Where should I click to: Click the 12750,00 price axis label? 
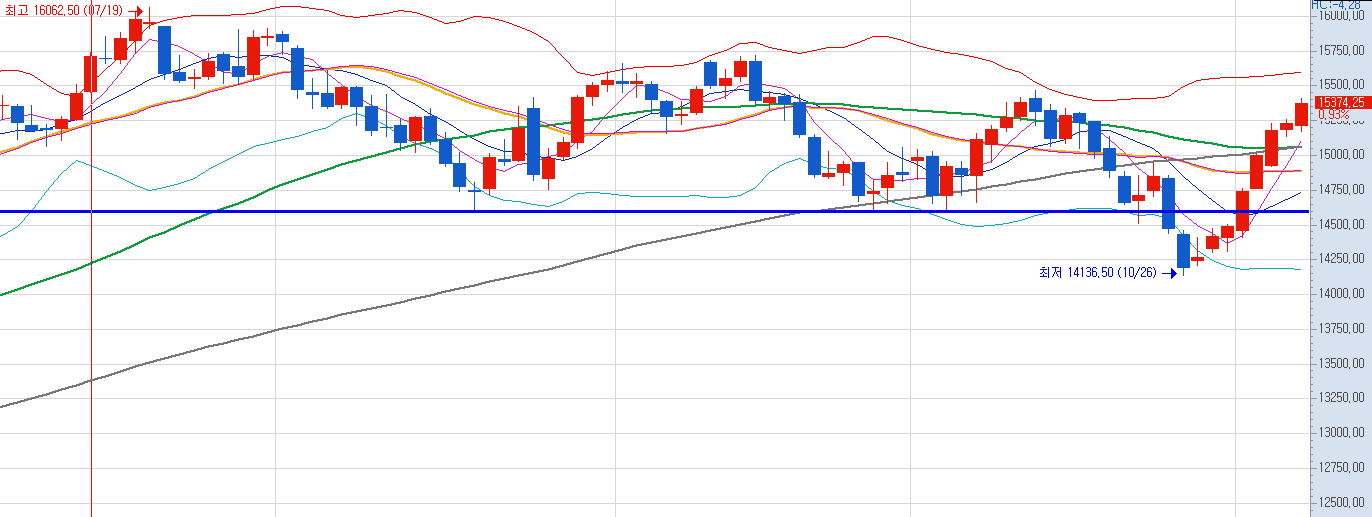(1341, 468)
